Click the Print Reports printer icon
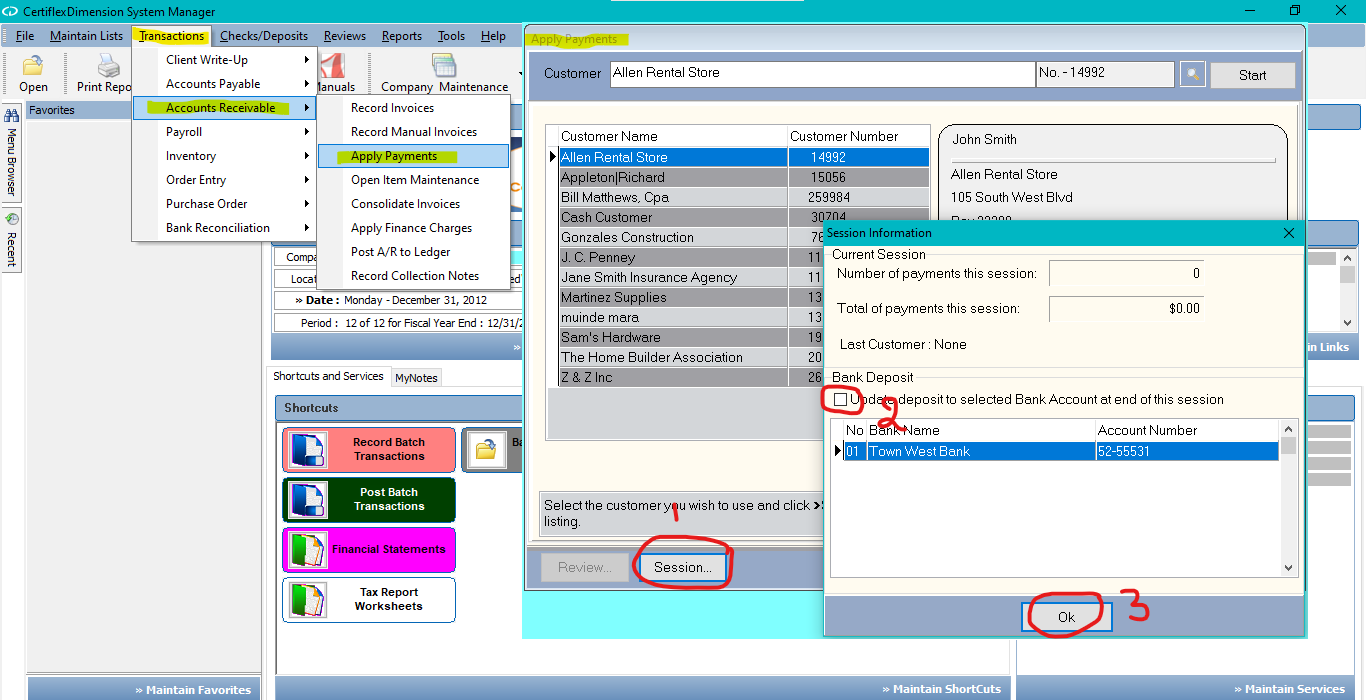The width and height of the screenshot is (1366, 700). pos(108,66)
